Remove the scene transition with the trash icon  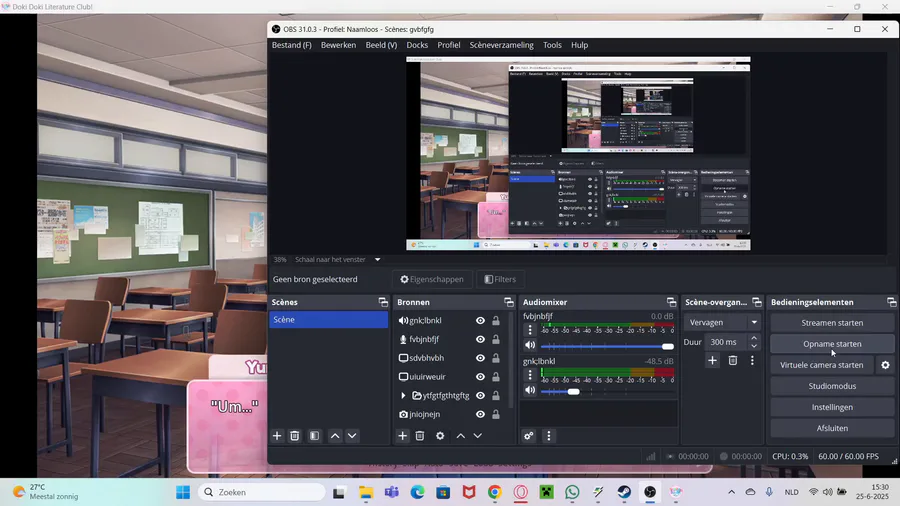click(733, 360)
